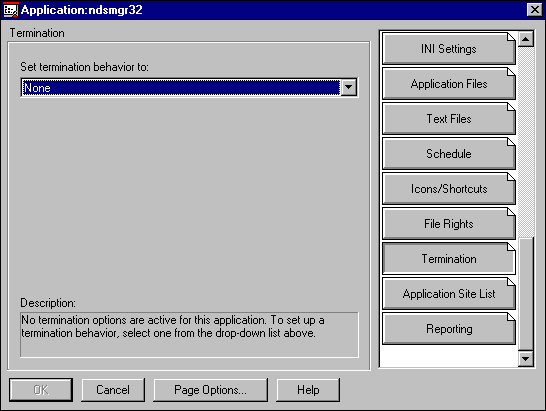Switch to the Application Files page
The height and width of the screenshot is (411, 546).
click(x=448, y=84)
